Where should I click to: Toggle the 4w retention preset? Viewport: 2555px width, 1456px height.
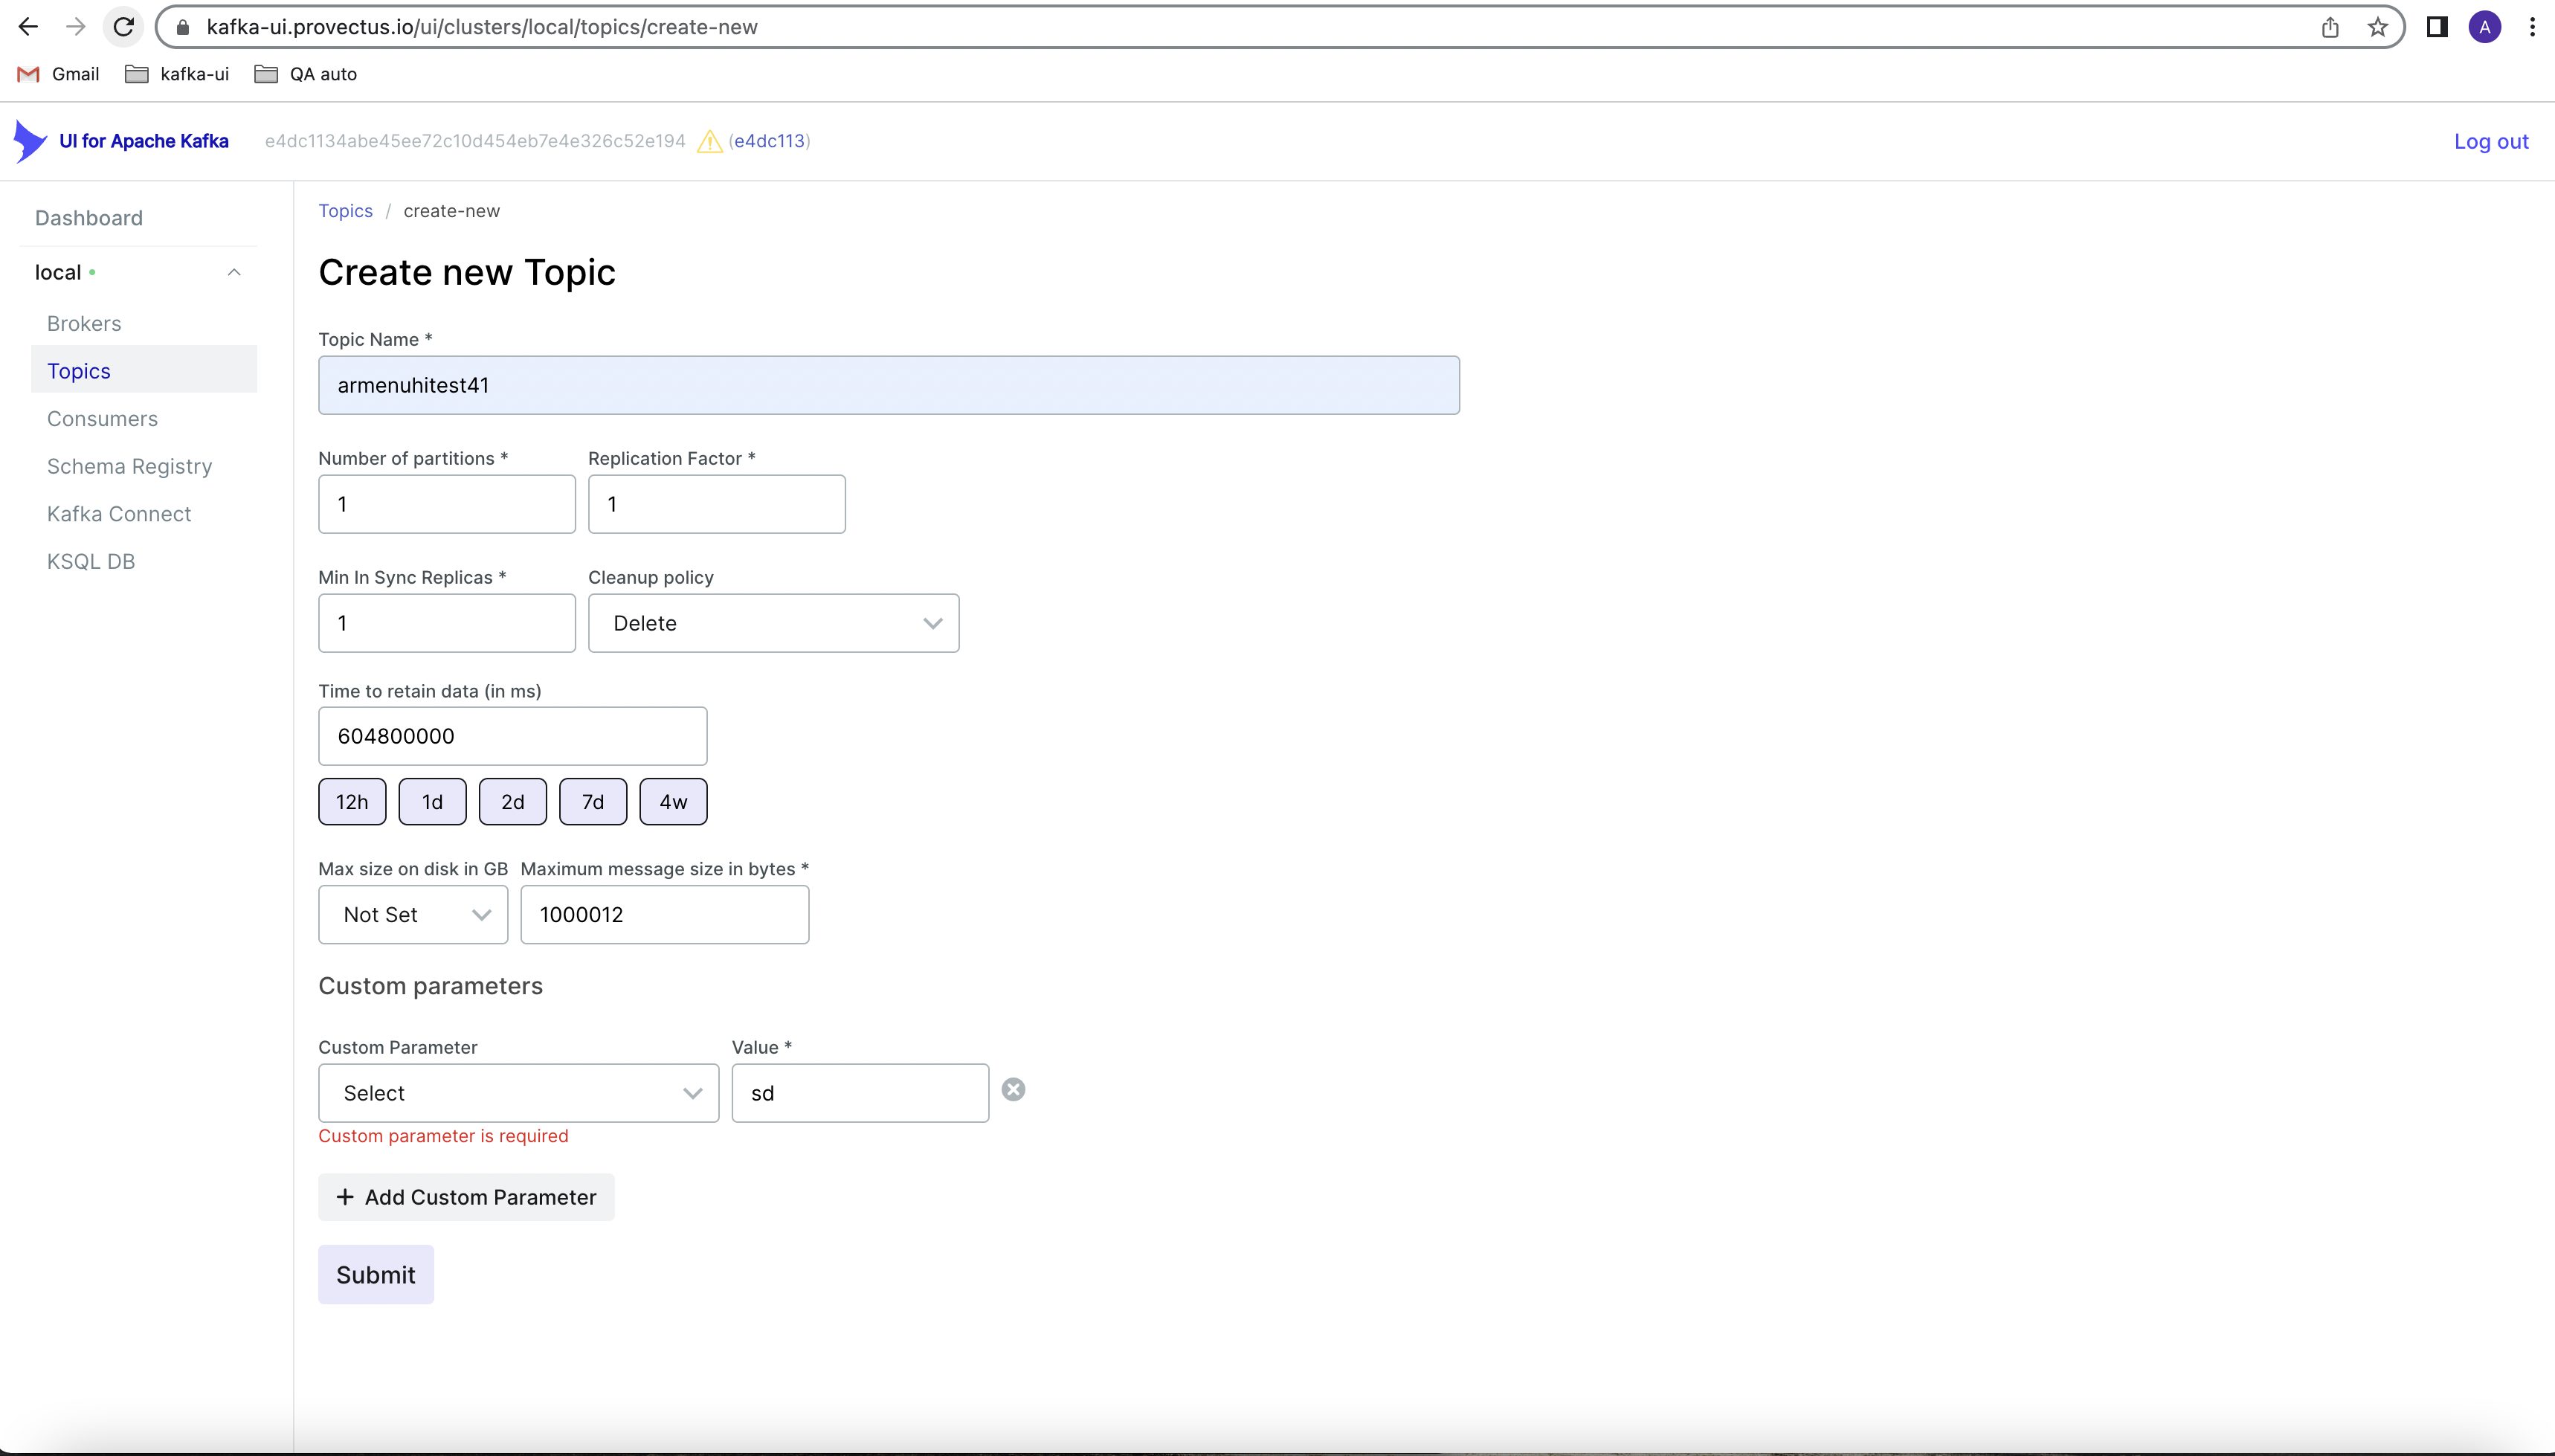(672, 801)
